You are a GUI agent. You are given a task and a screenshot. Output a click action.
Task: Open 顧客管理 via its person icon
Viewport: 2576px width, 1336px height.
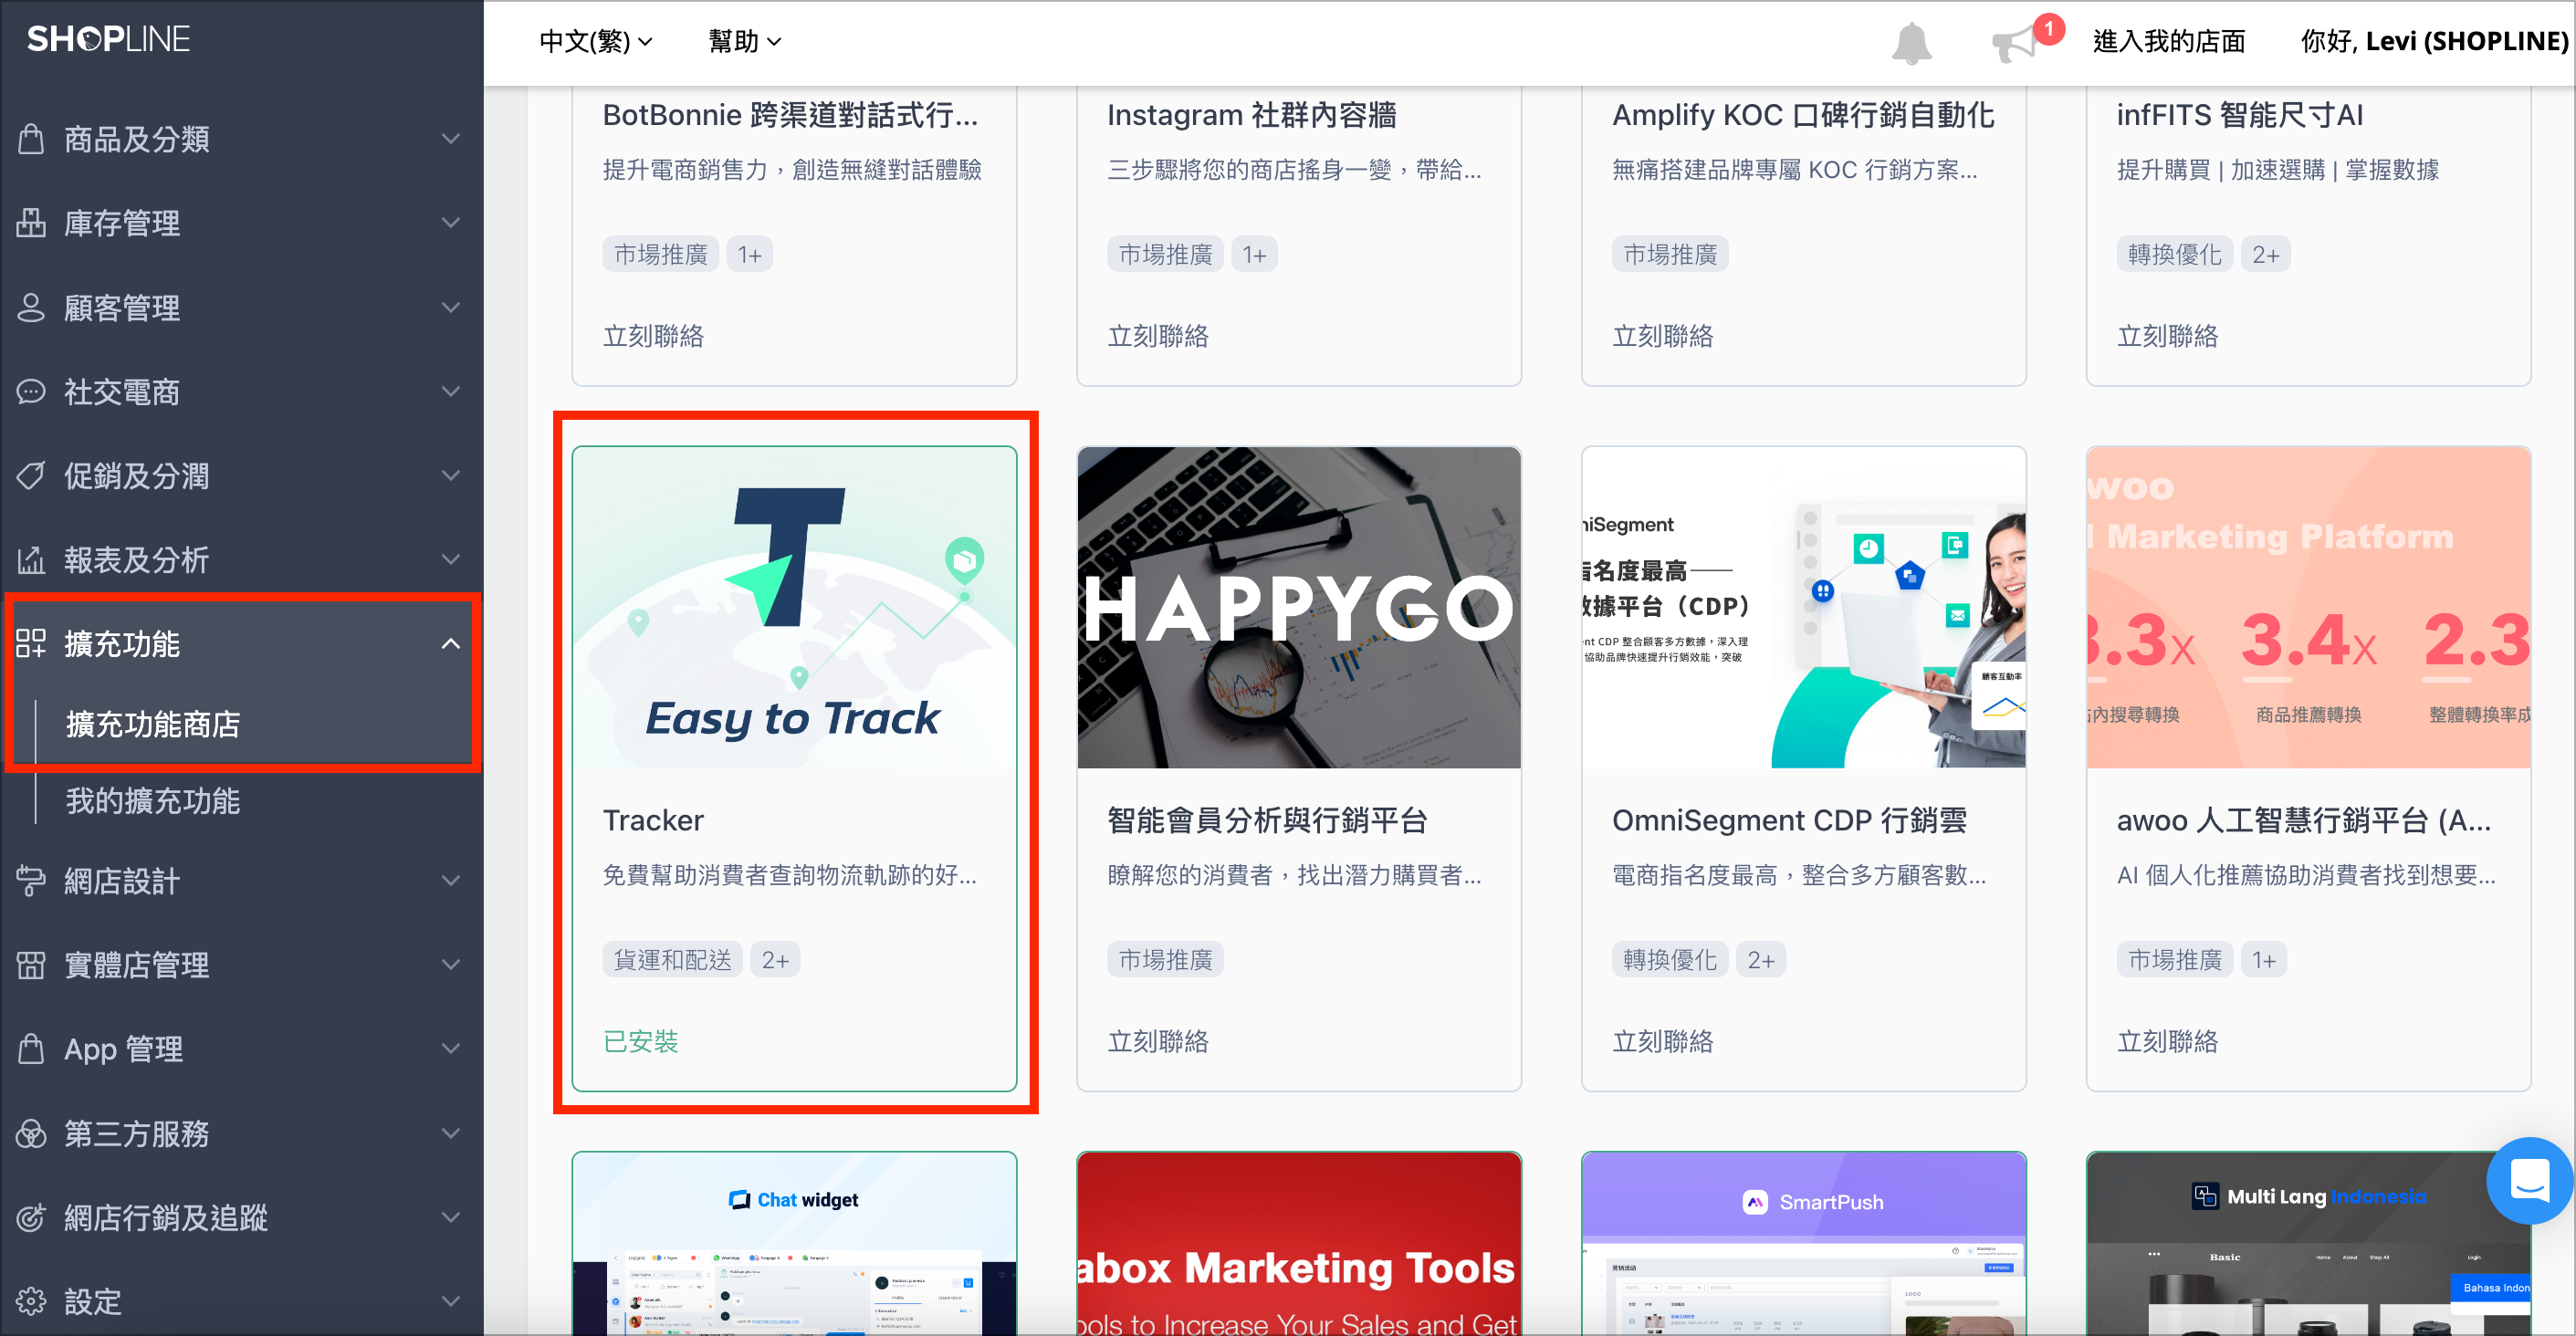tap(31, 307)
